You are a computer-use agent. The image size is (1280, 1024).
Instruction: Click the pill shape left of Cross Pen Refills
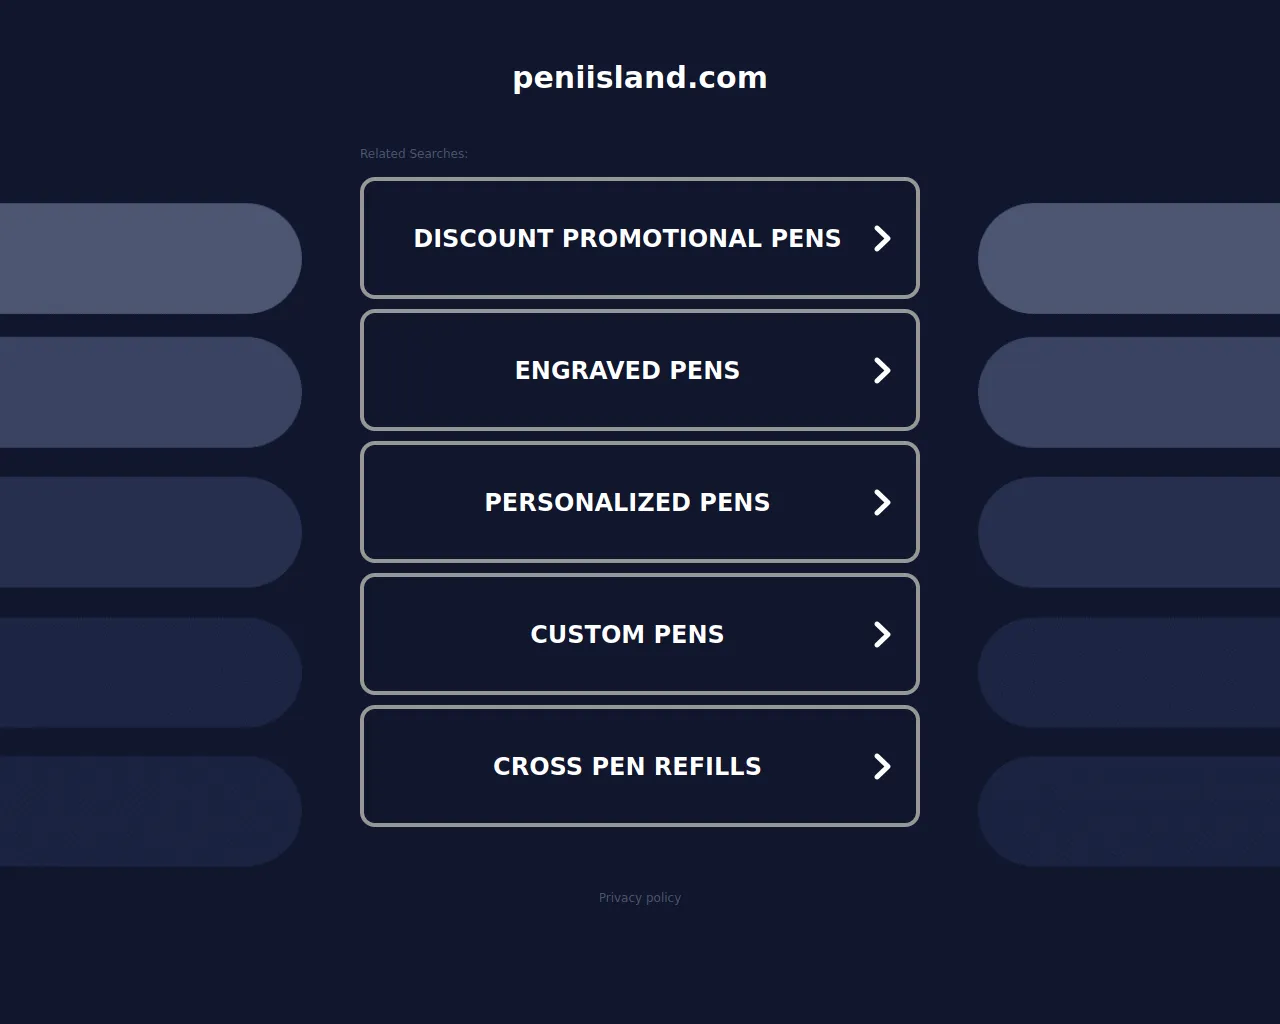(x=150, y=811)
